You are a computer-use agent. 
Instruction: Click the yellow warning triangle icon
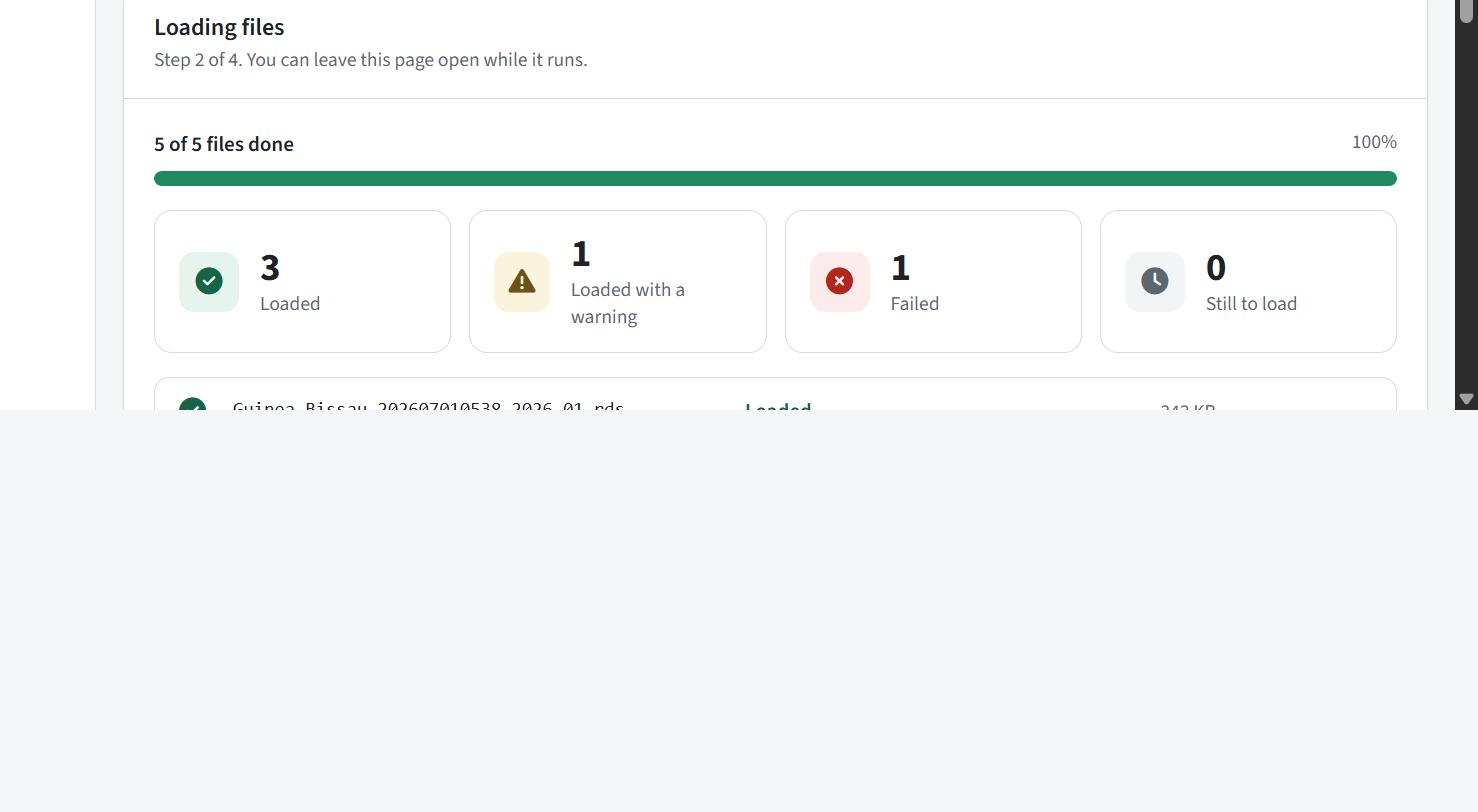(522, 281)
